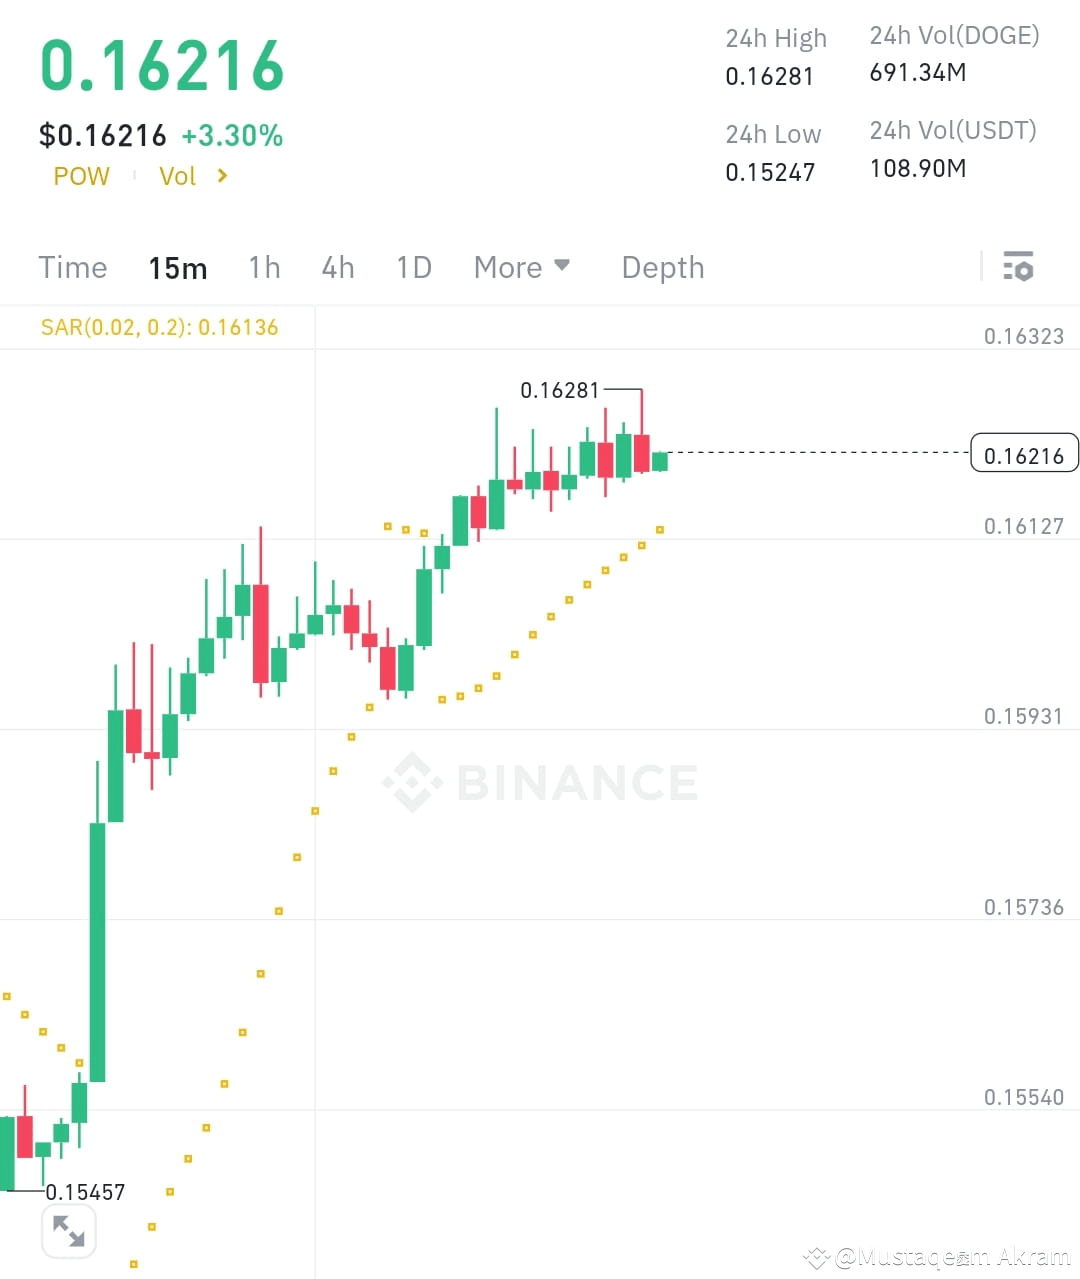The width and height of the screenshot is (1080, 1279).
Task: Switch to the Time chart view
Action: (x=73, y=267)
